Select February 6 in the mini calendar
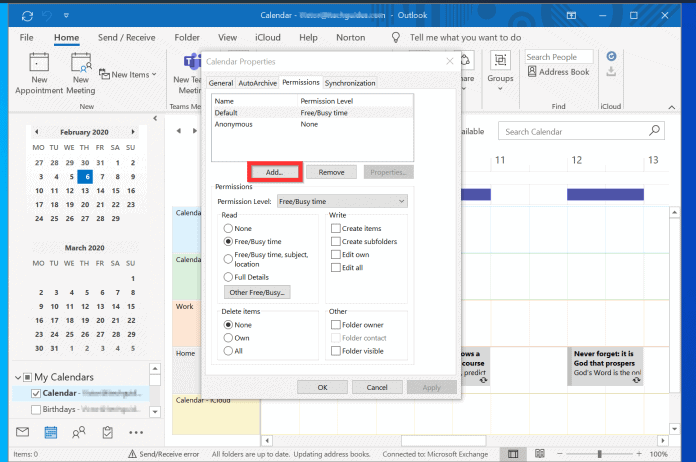696x462 pixels. coord(85,177)
